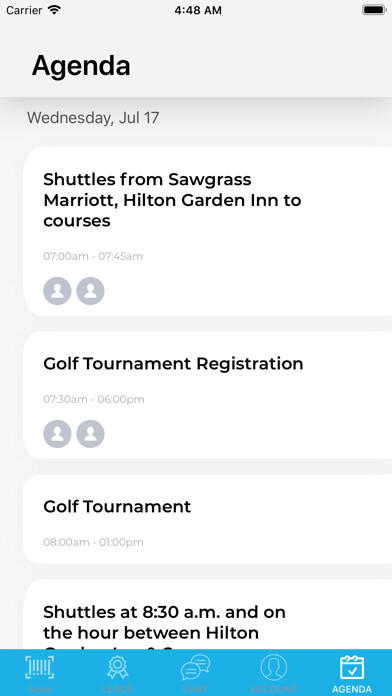This screenshot has width=392, height=696.
Task: Open the Scan barcode tab icon
Action: (x=40, y=668)
